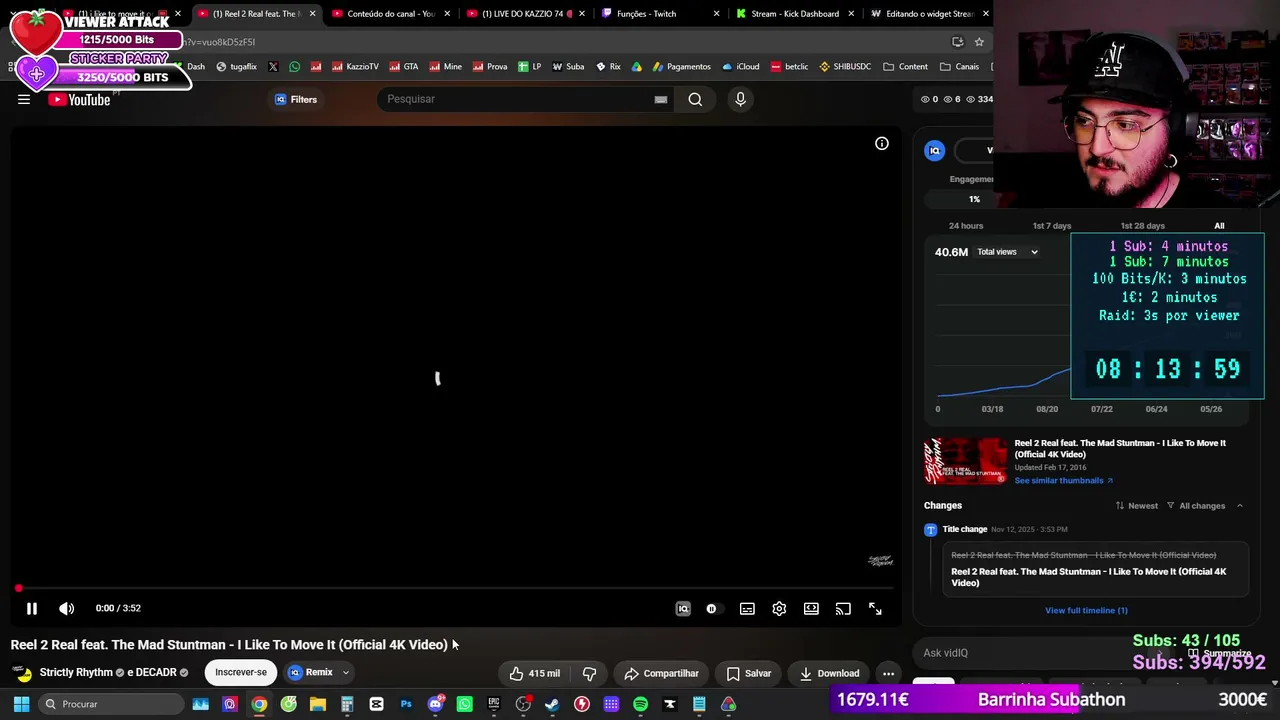Switch to the 1st 28 days tab
The width and height of the screenshot is (1280, 720).
1143,226
